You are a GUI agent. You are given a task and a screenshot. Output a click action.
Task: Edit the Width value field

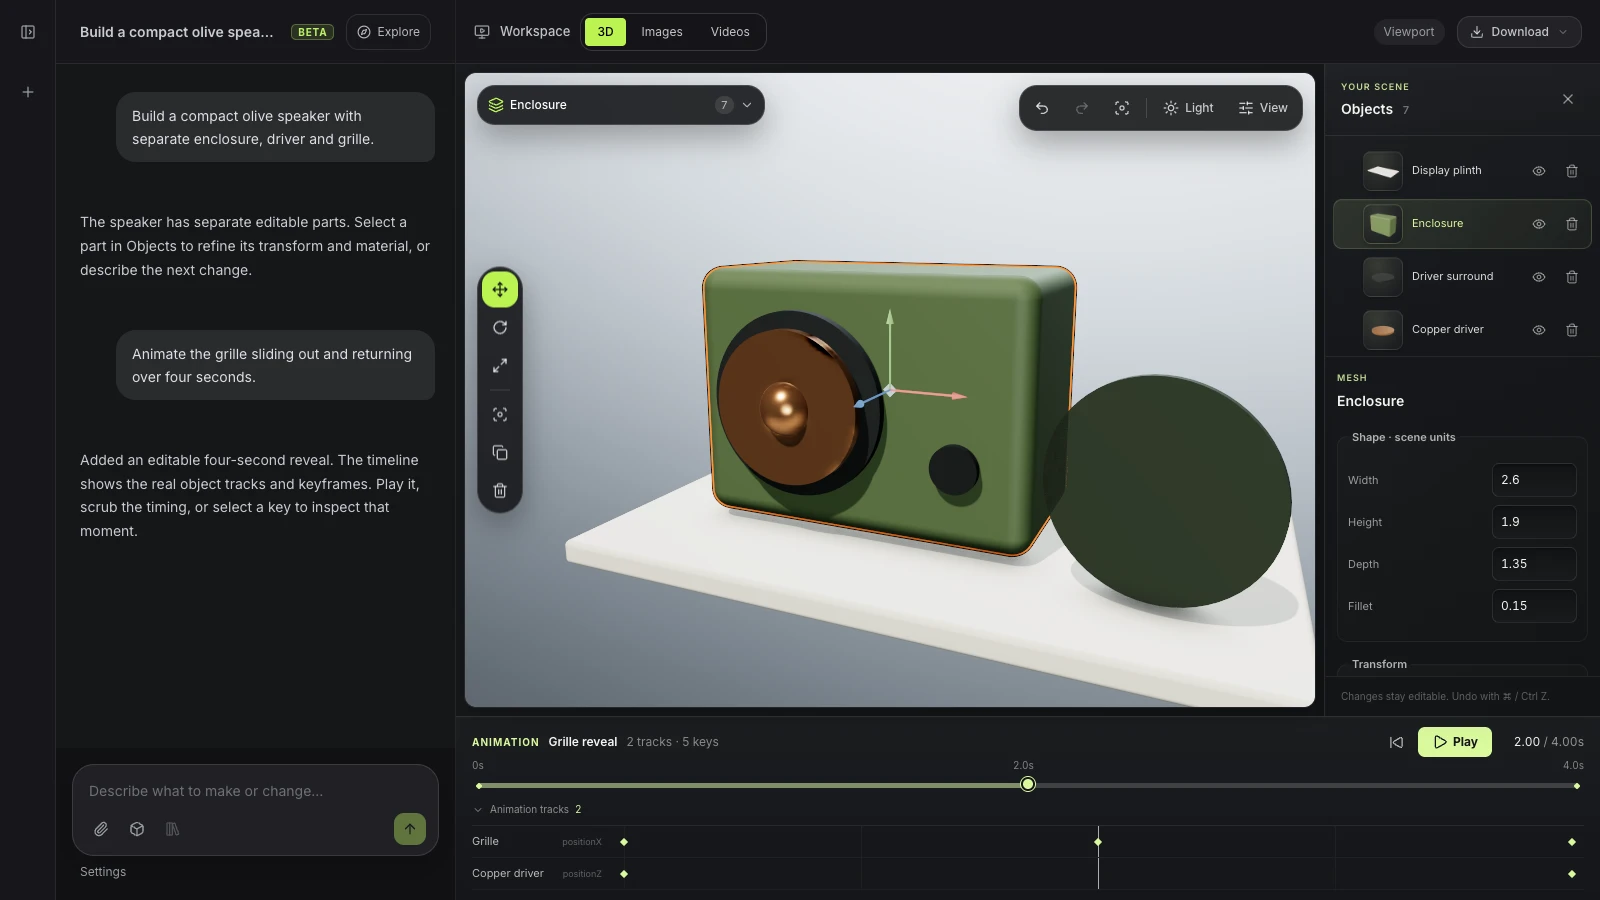(1534, 480)
